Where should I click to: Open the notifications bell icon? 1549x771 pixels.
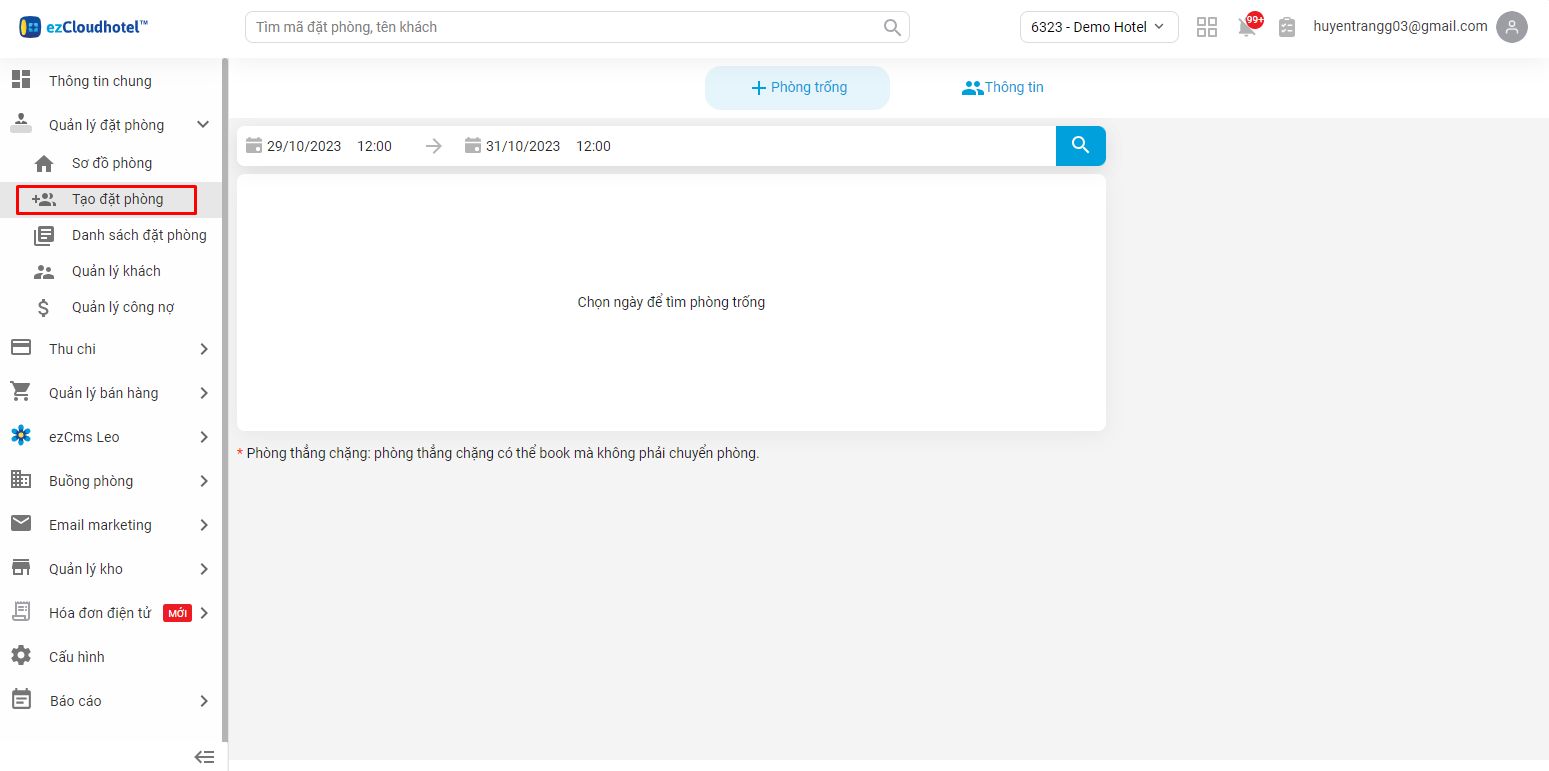coord(1247,27)
